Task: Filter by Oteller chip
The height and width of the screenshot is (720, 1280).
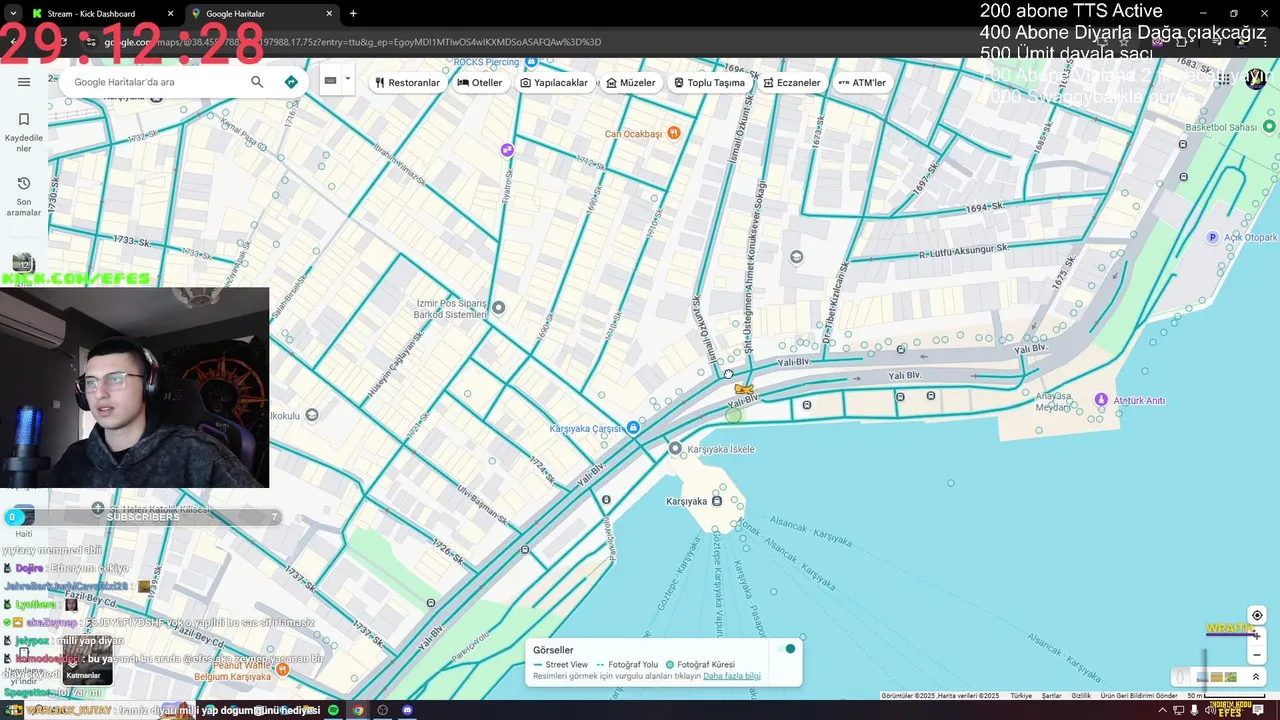Action: tap(480, 83)
